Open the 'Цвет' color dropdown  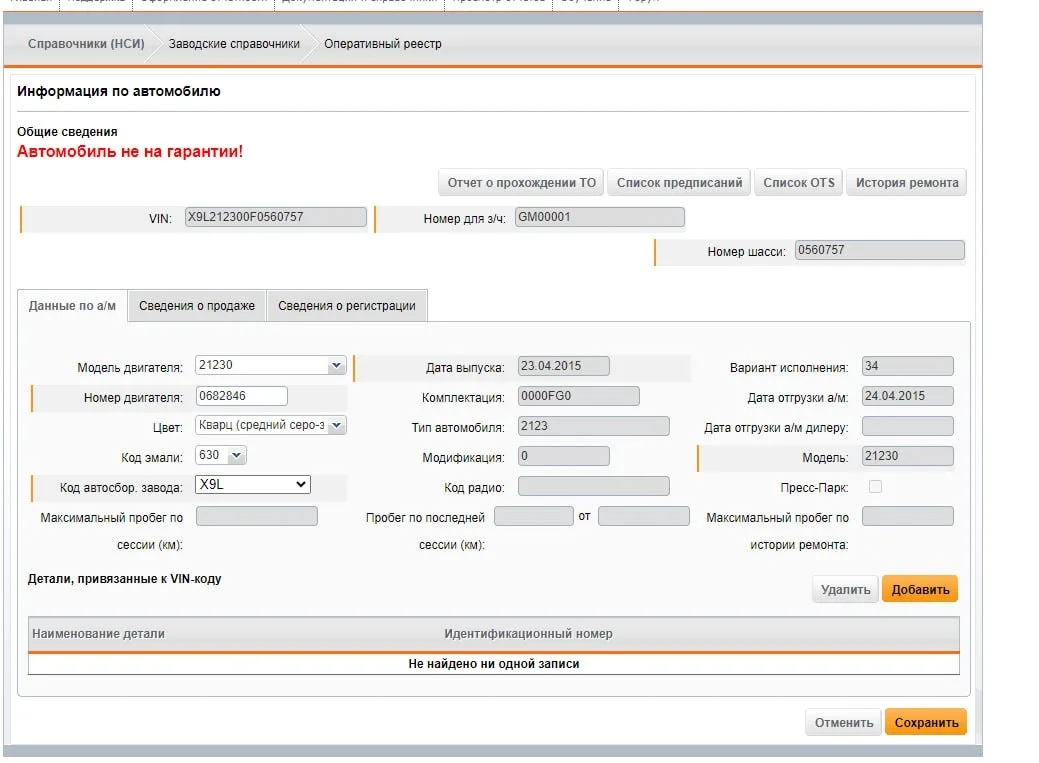tap(336, 426)
